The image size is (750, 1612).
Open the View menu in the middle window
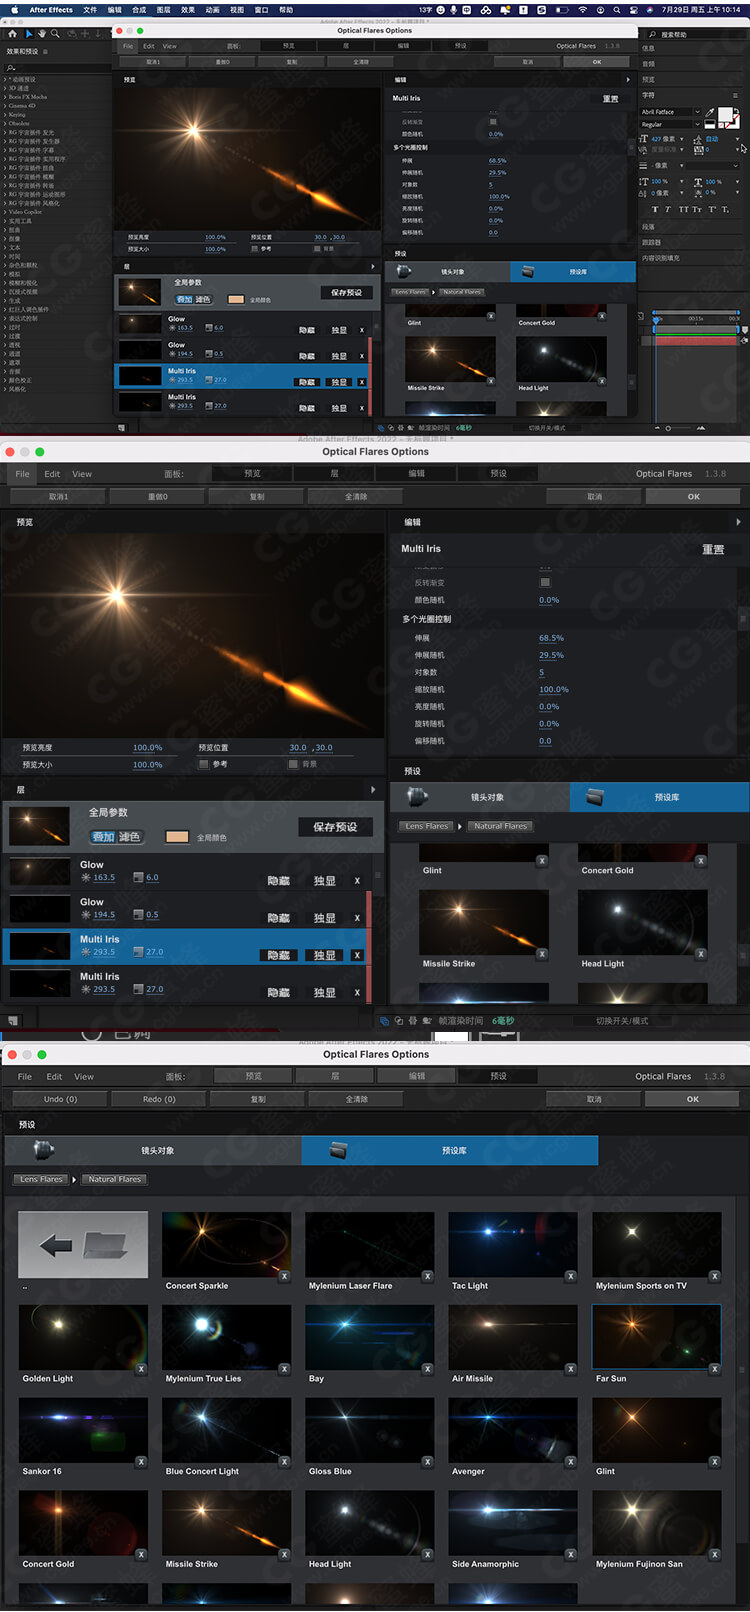pos(82,474)
